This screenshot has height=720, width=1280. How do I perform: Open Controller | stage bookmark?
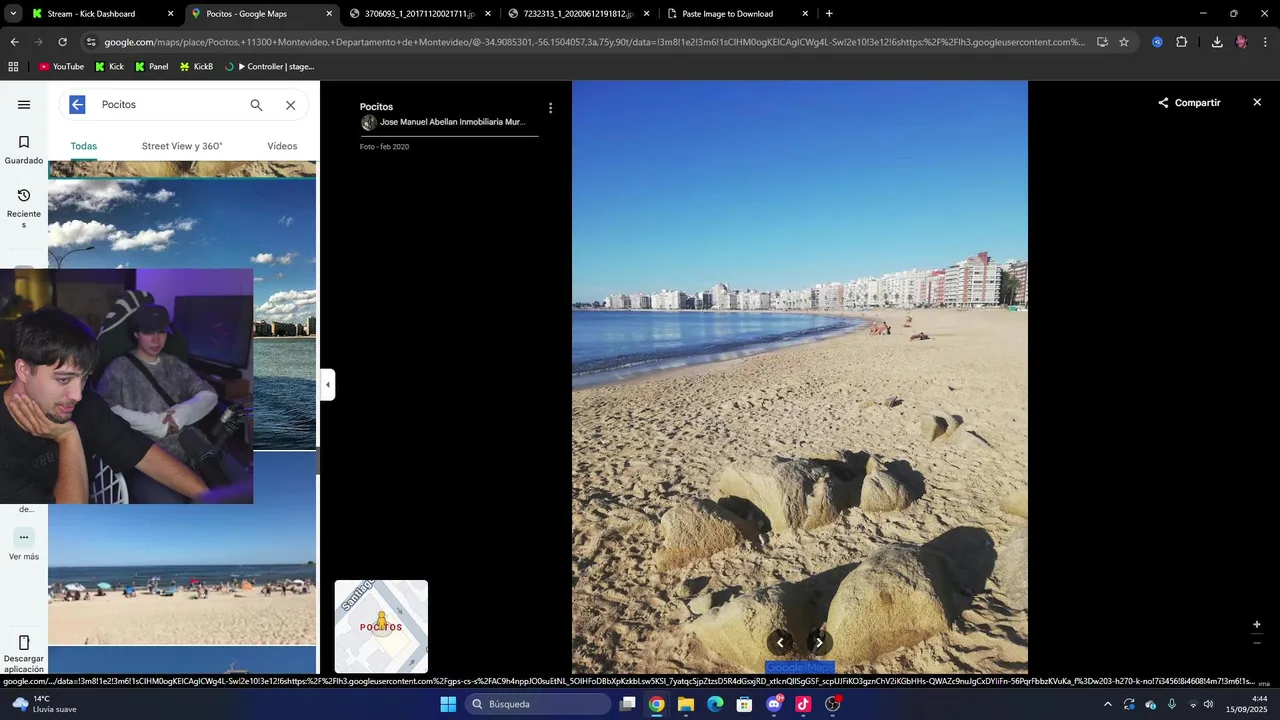(269, 67)
